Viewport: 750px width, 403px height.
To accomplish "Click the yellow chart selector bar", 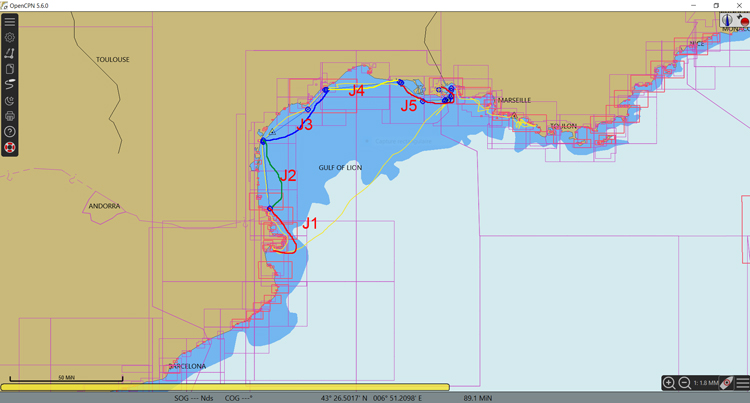I will [225, 387].
